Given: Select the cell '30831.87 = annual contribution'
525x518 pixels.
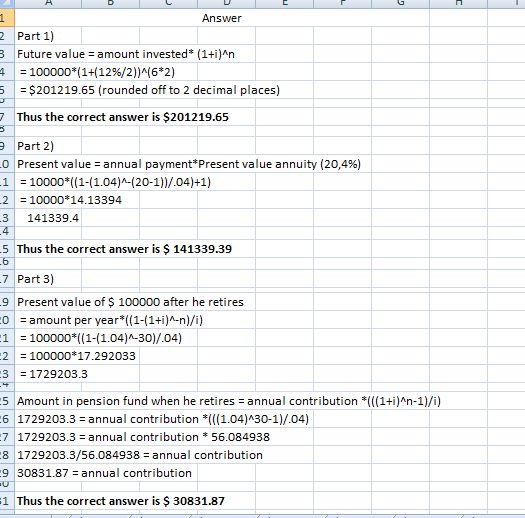Looking at the screenshot, I should point(104,473).
